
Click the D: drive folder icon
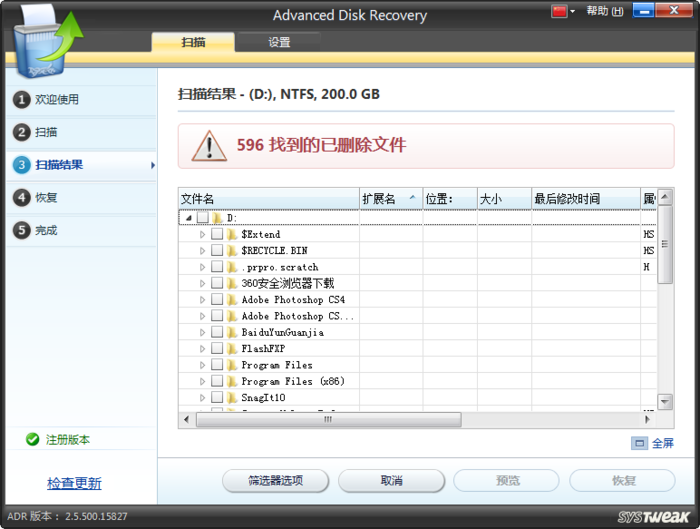217,218
